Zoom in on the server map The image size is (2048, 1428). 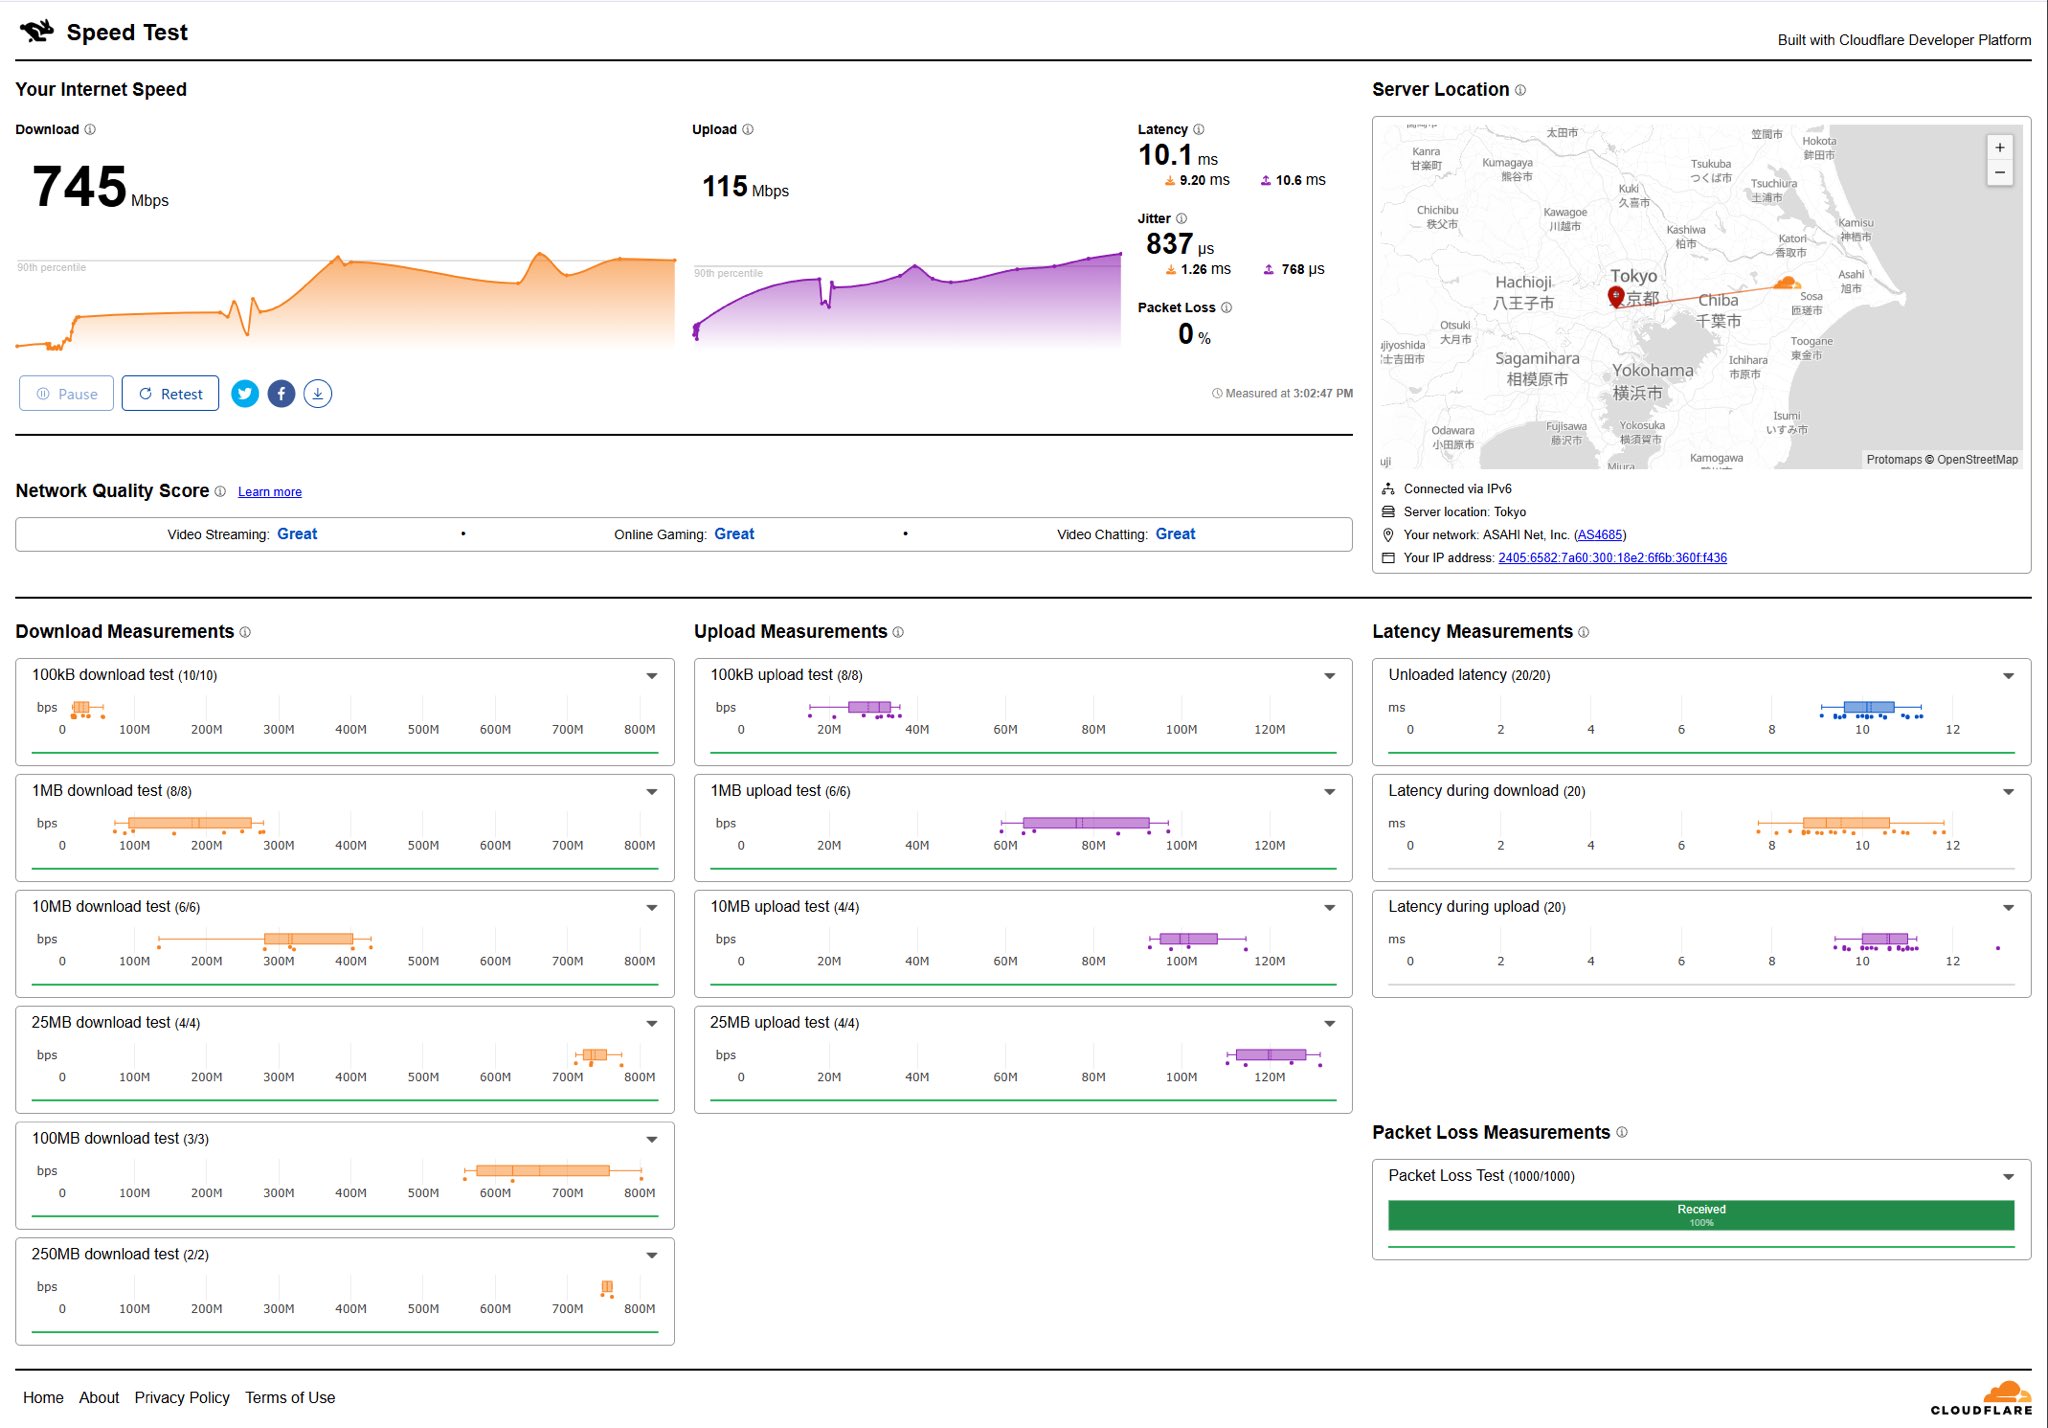[x=2000, y=148]
